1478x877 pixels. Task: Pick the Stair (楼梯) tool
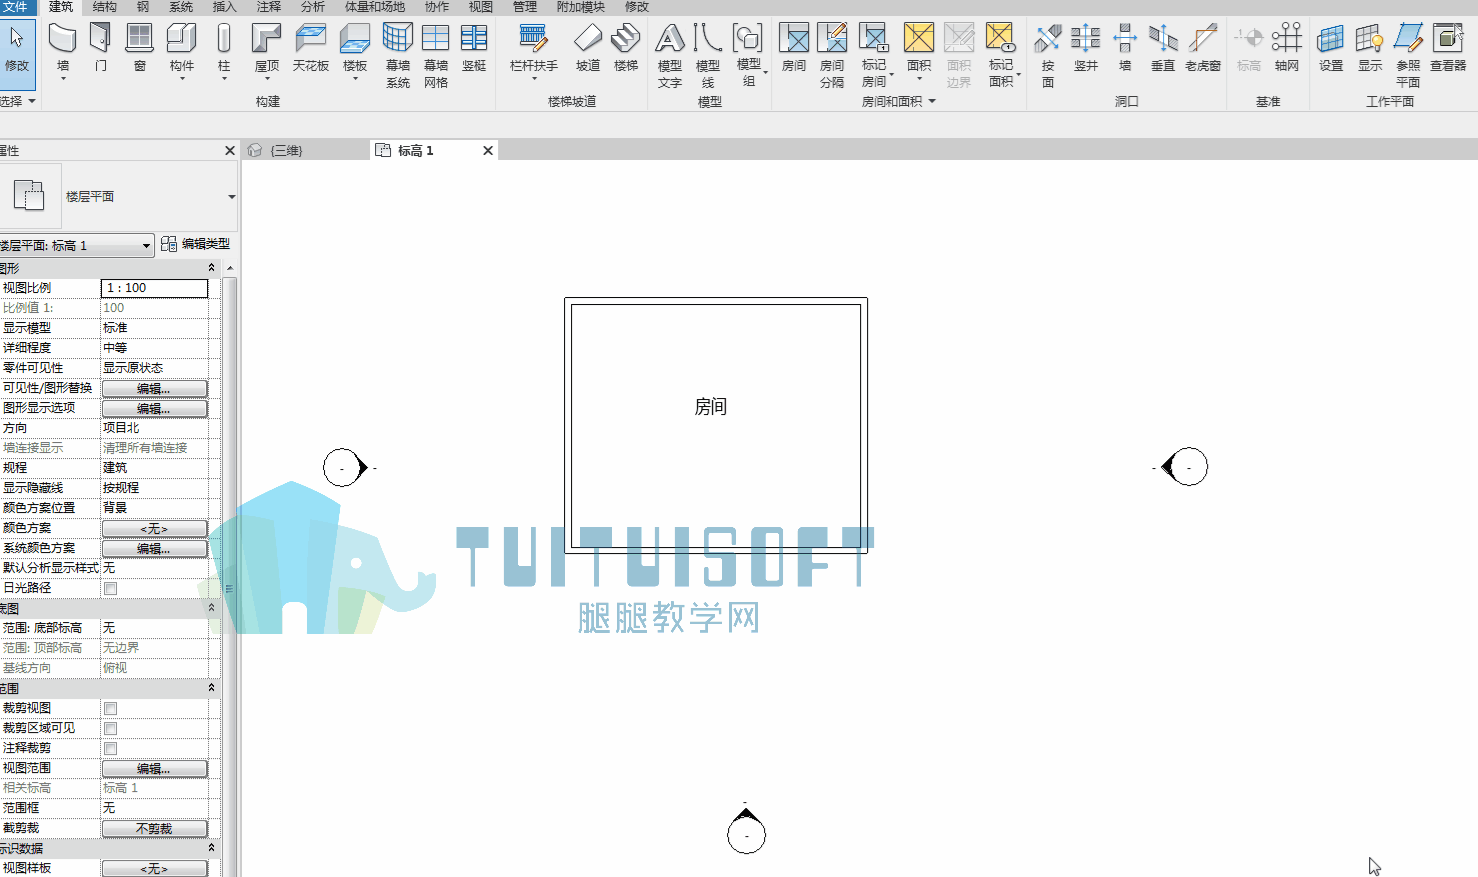(x=626, y=49)
